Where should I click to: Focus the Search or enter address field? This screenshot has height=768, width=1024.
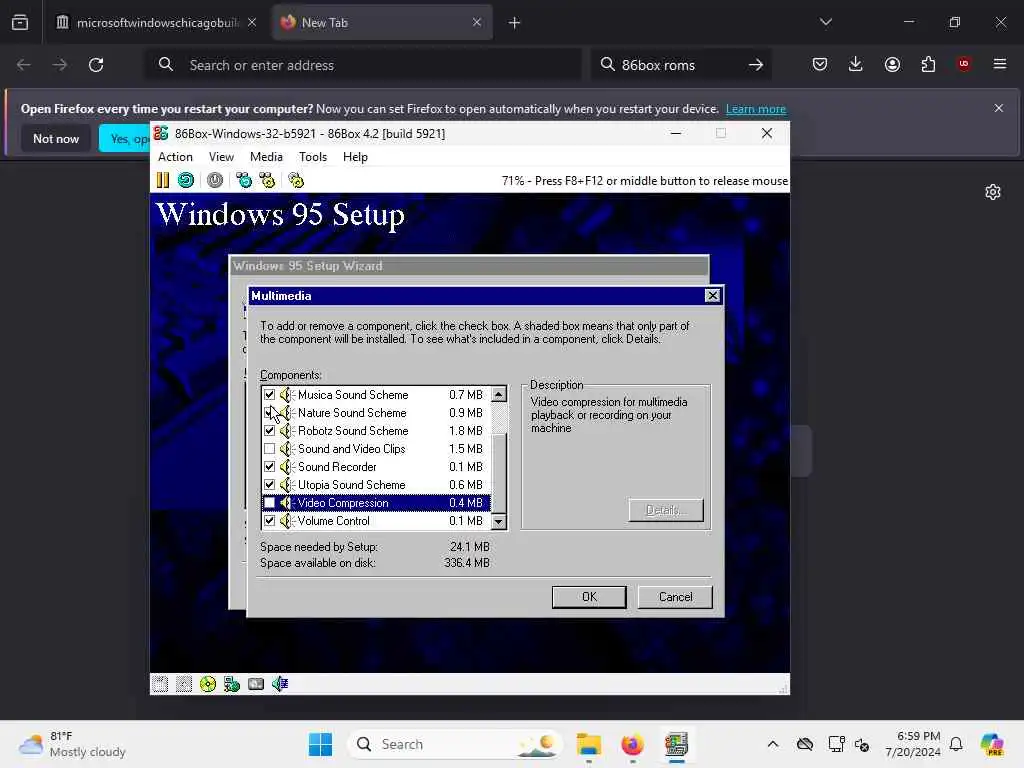click(364, 65)
